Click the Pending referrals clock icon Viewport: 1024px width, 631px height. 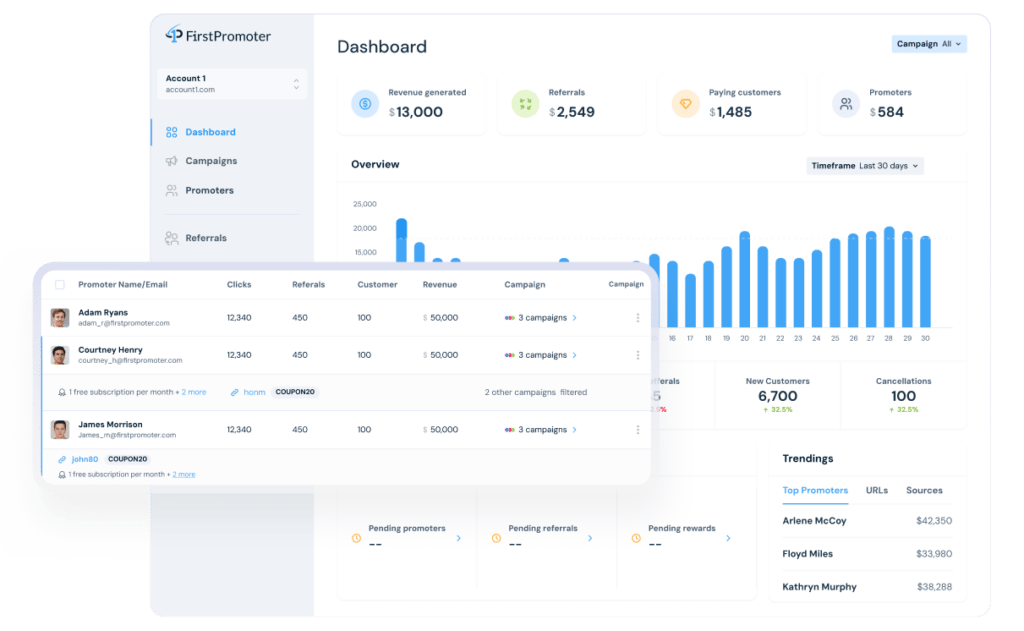pos(496,538)
